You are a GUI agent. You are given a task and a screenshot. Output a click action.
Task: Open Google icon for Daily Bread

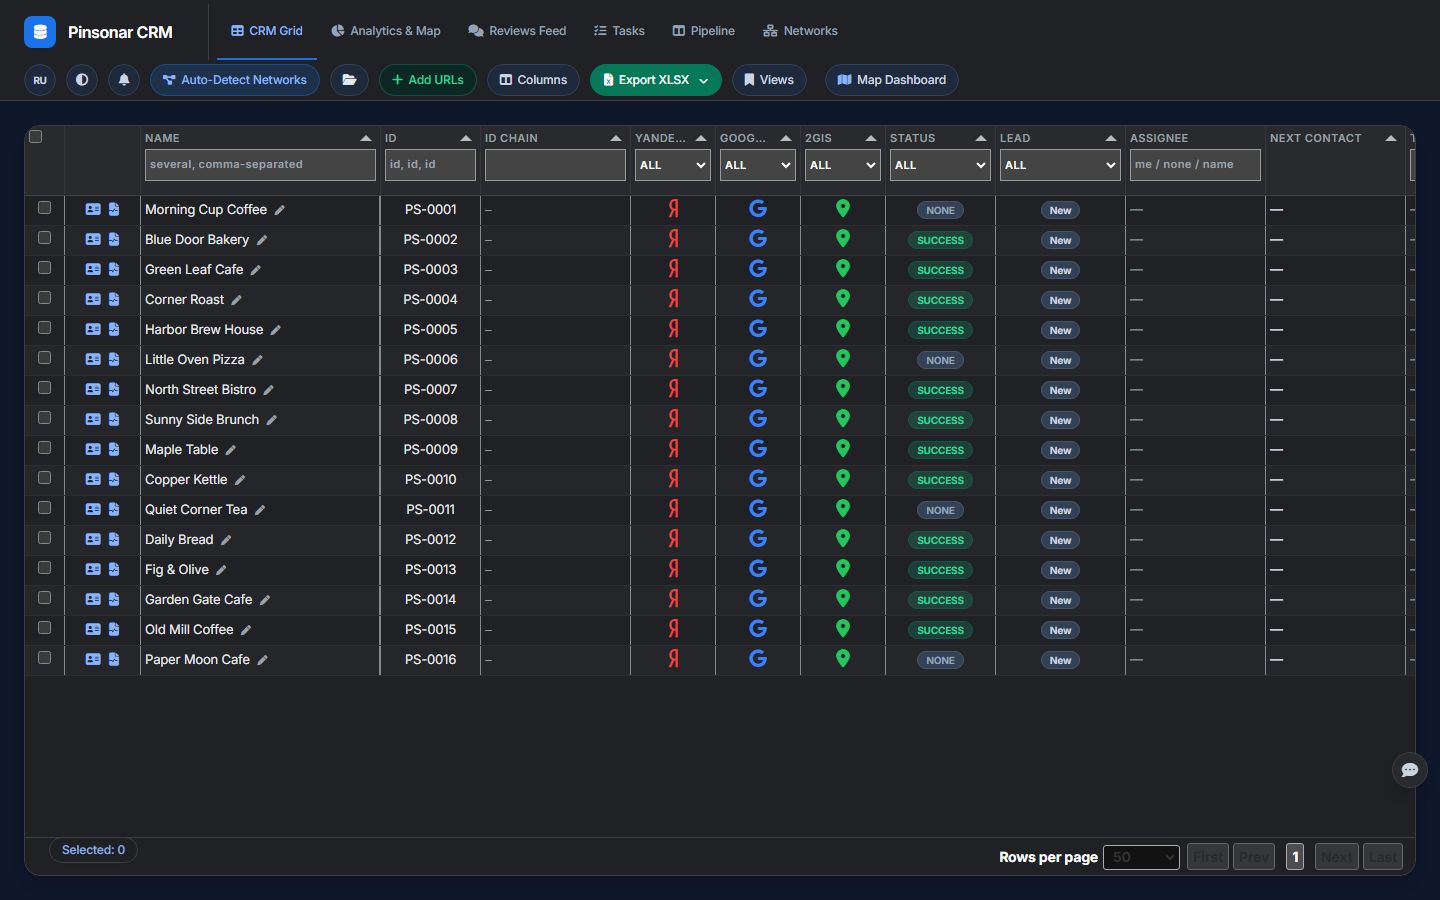758,539
